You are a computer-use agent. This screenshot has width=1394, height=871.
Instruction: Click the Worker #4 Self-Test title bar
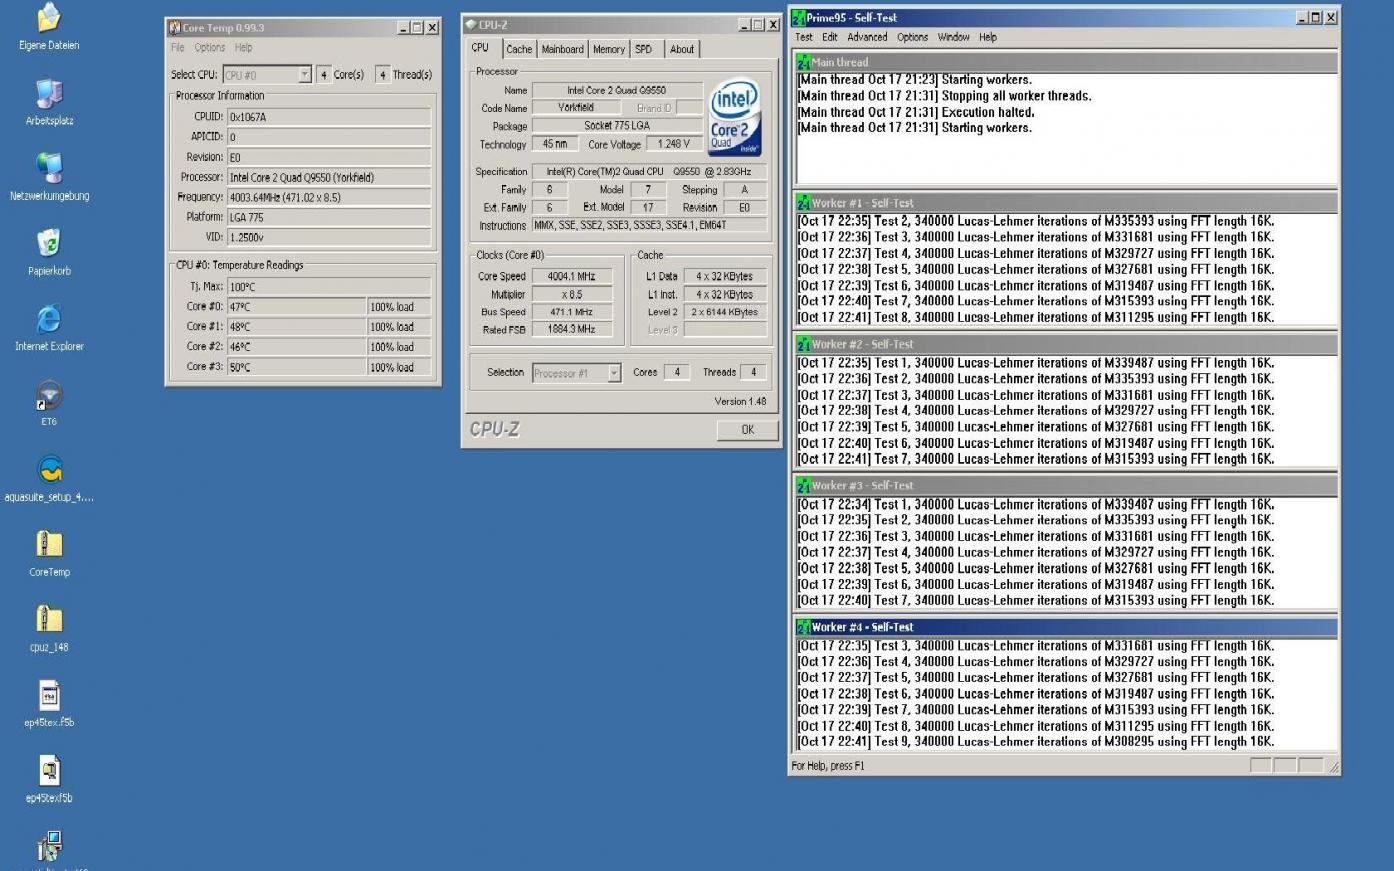coord(1067,627)
